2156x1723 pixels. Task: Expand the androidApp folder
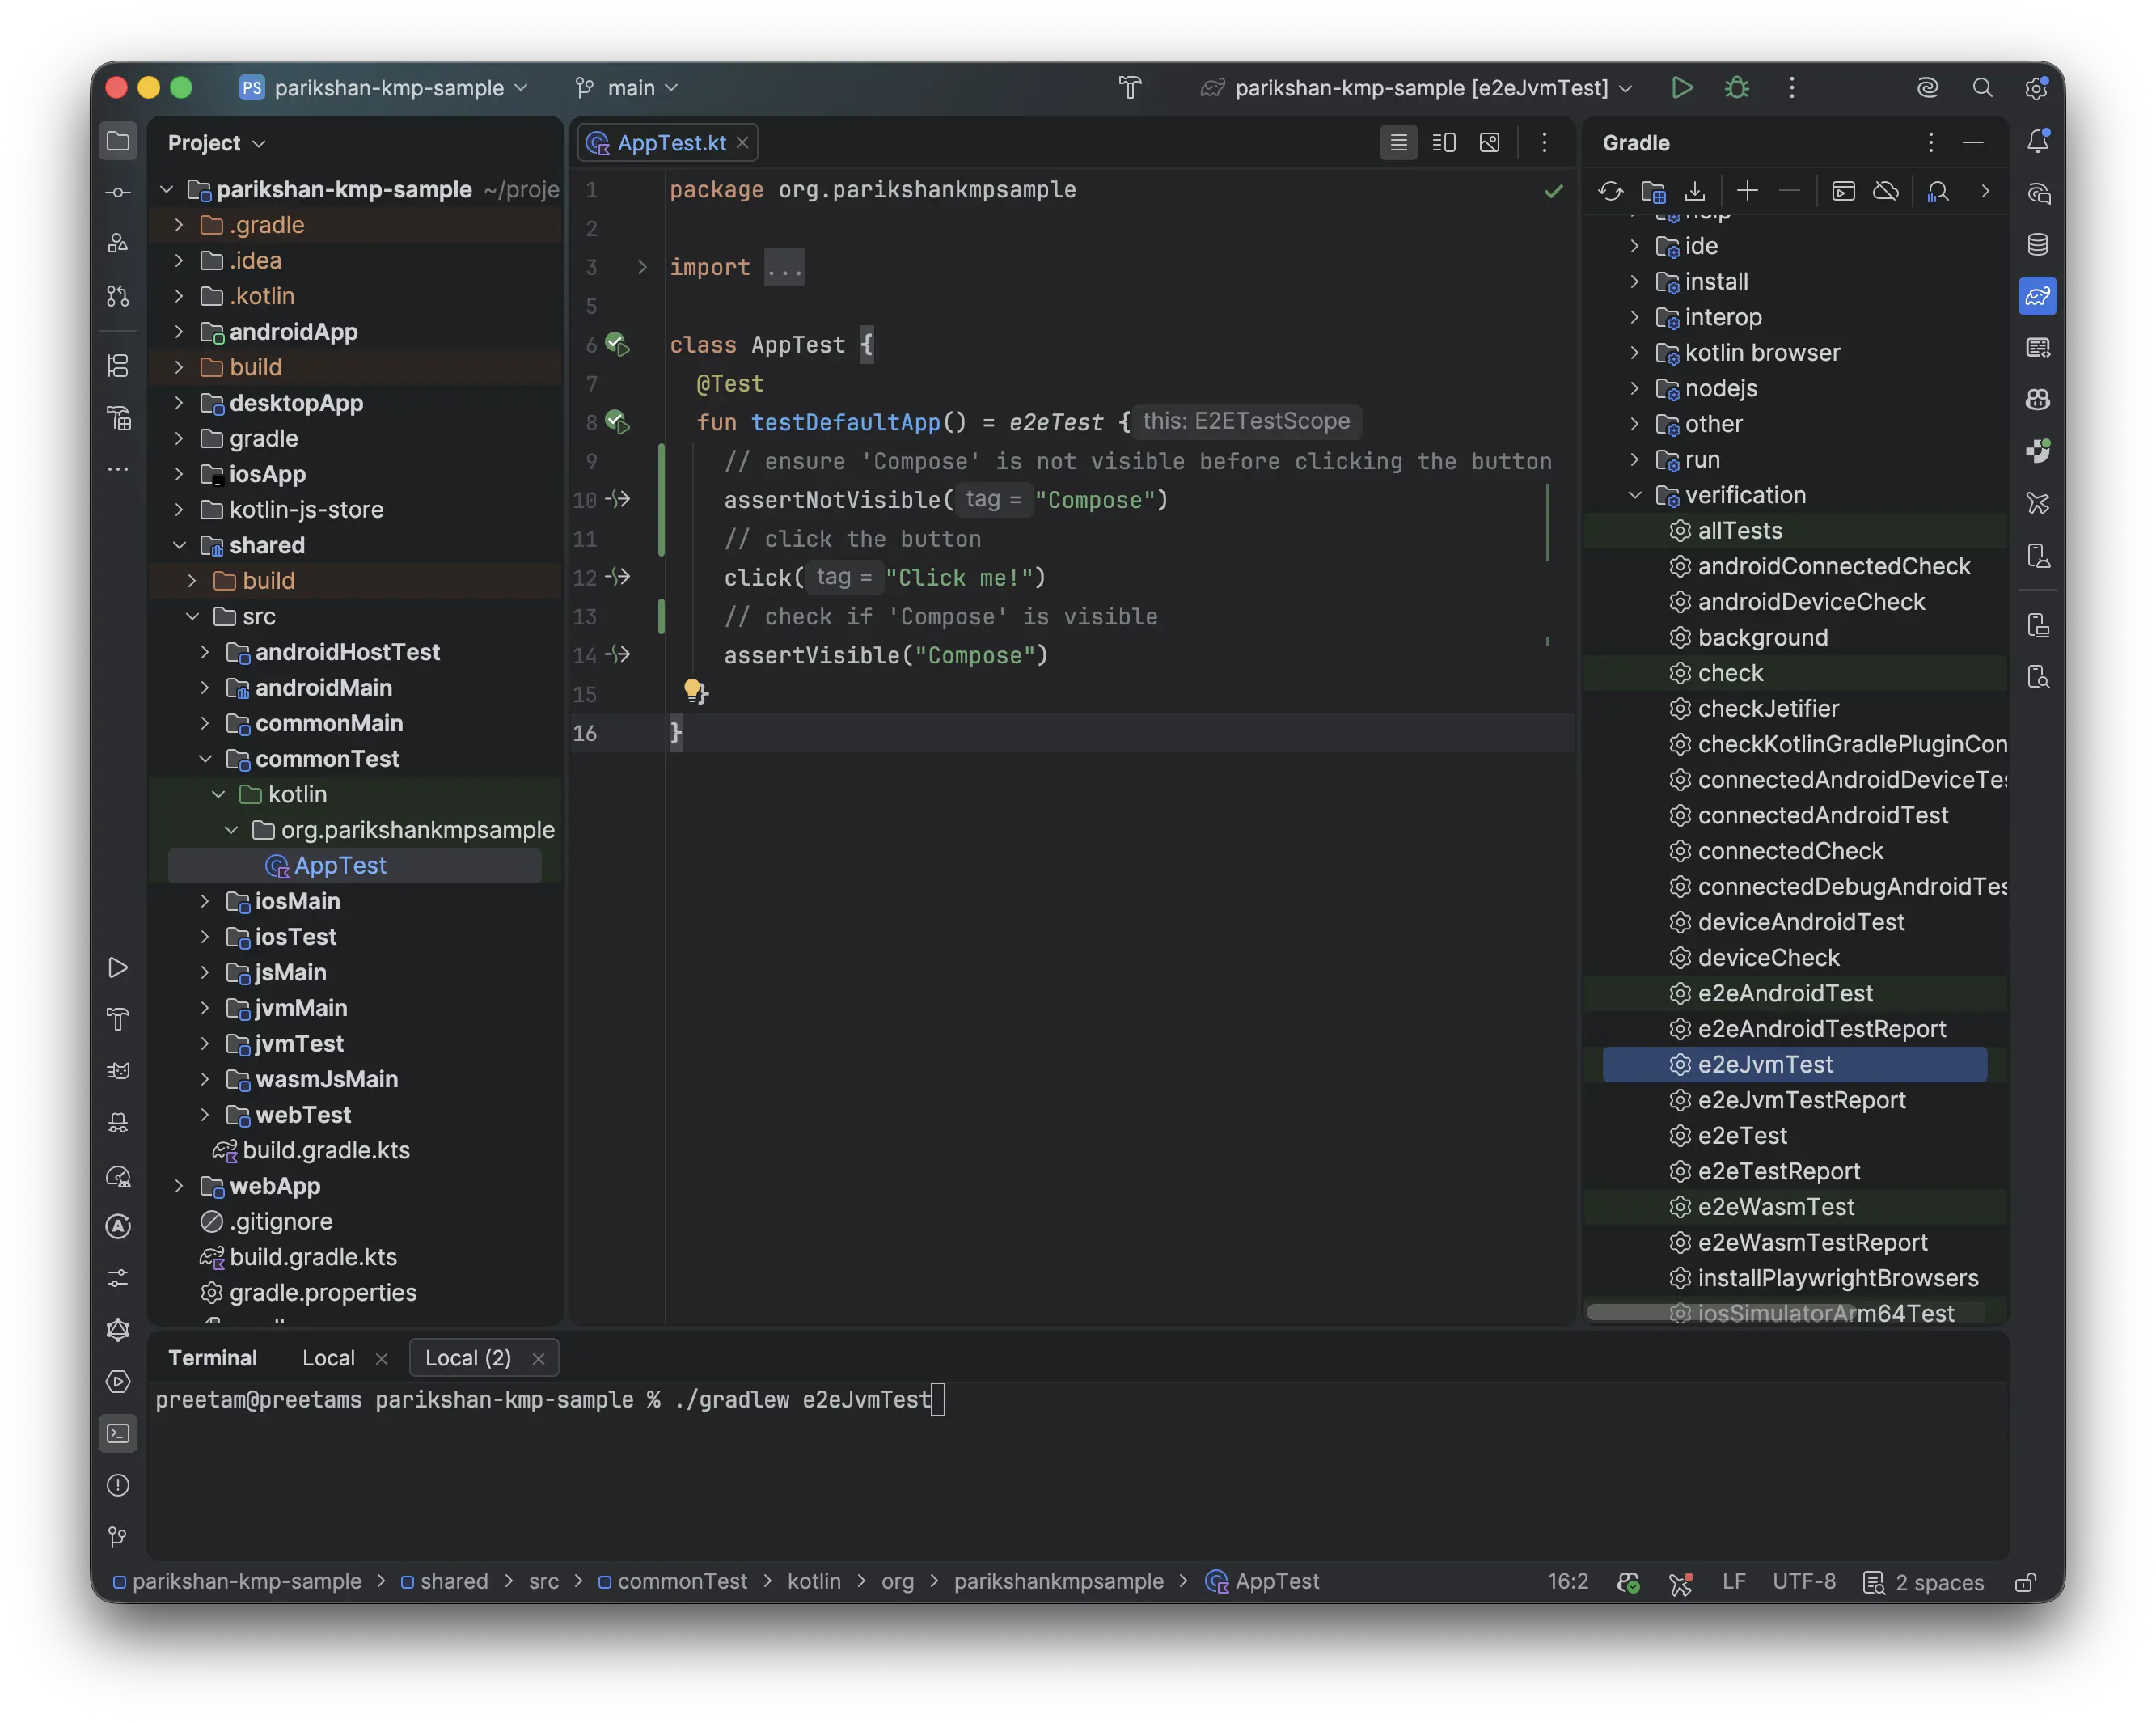click(179, 332)
